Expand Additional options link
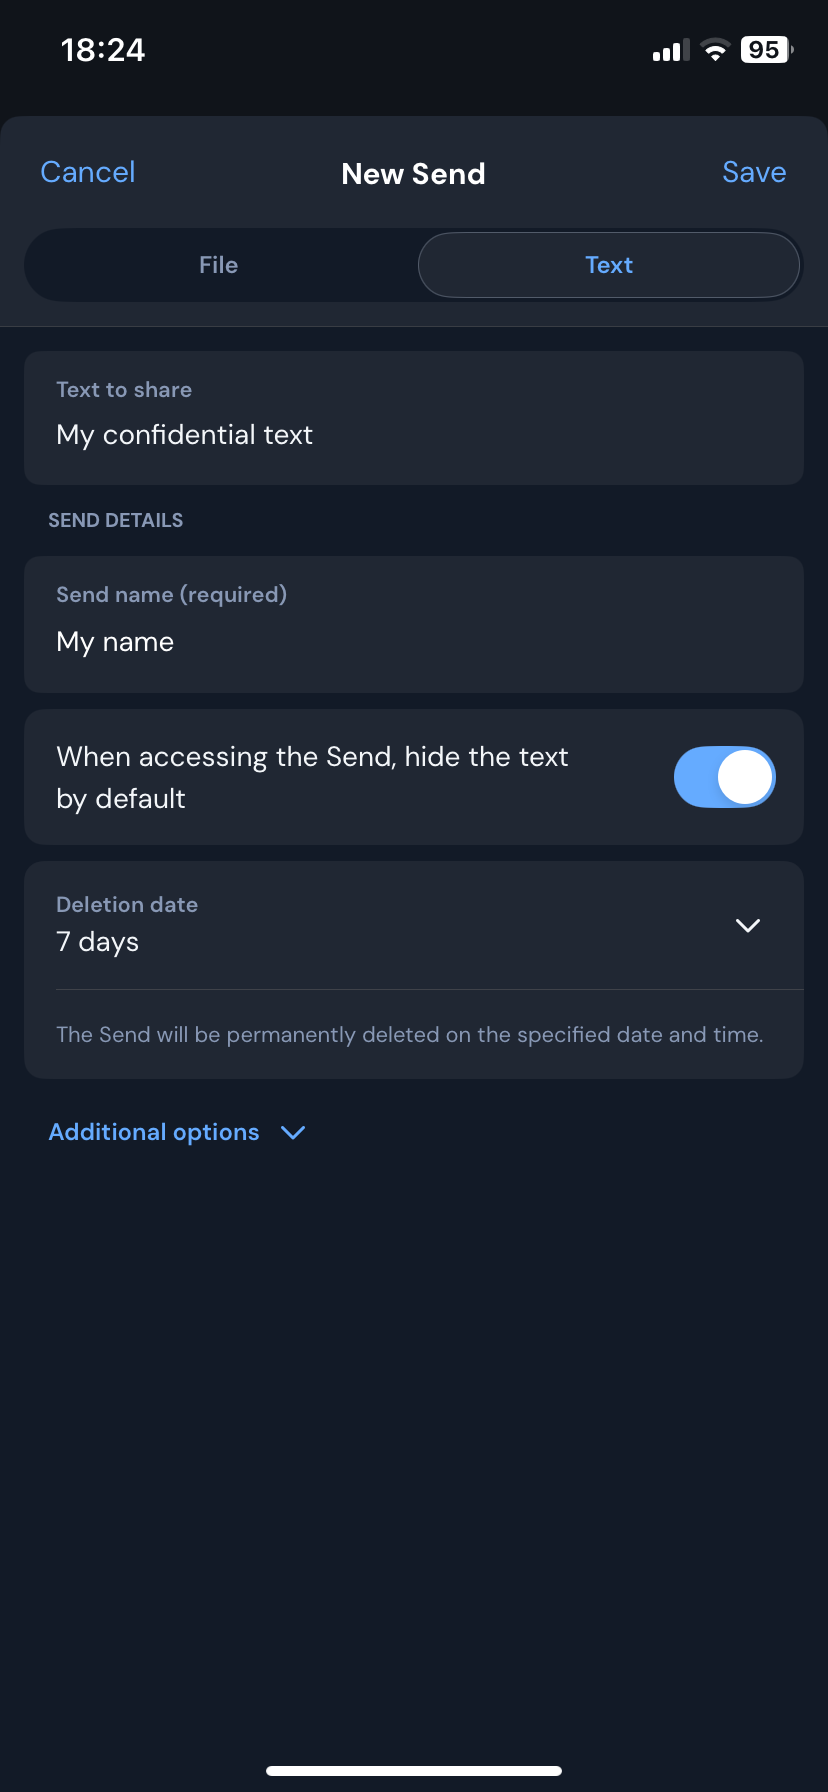This screenshot has width=828, height=1792. point(154,1132)
